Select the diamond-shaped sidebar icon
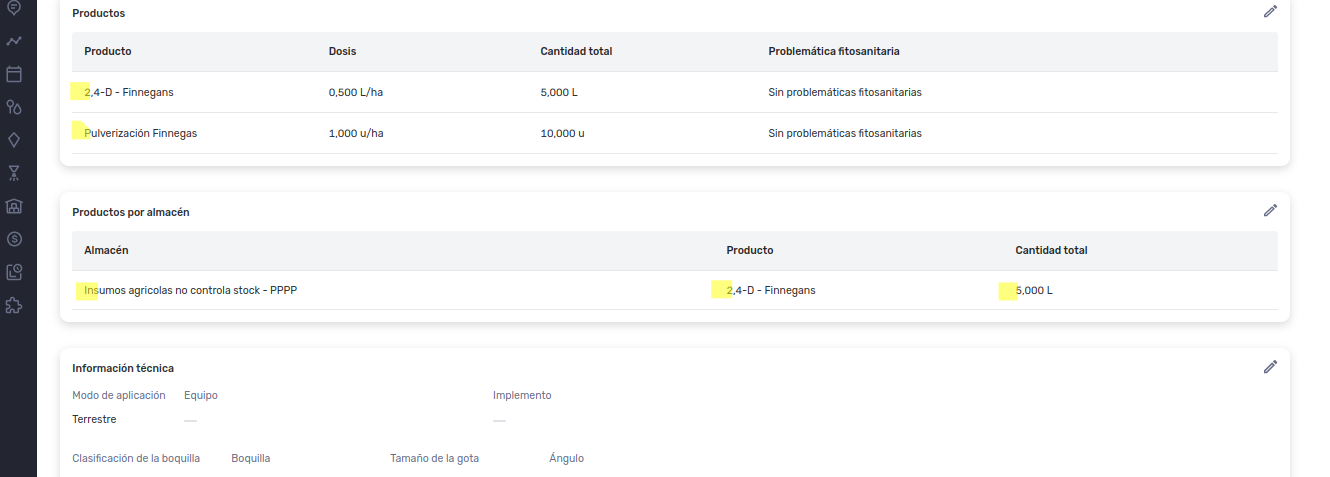Screen dimensions: 1330x477 [x=14, y=140]
